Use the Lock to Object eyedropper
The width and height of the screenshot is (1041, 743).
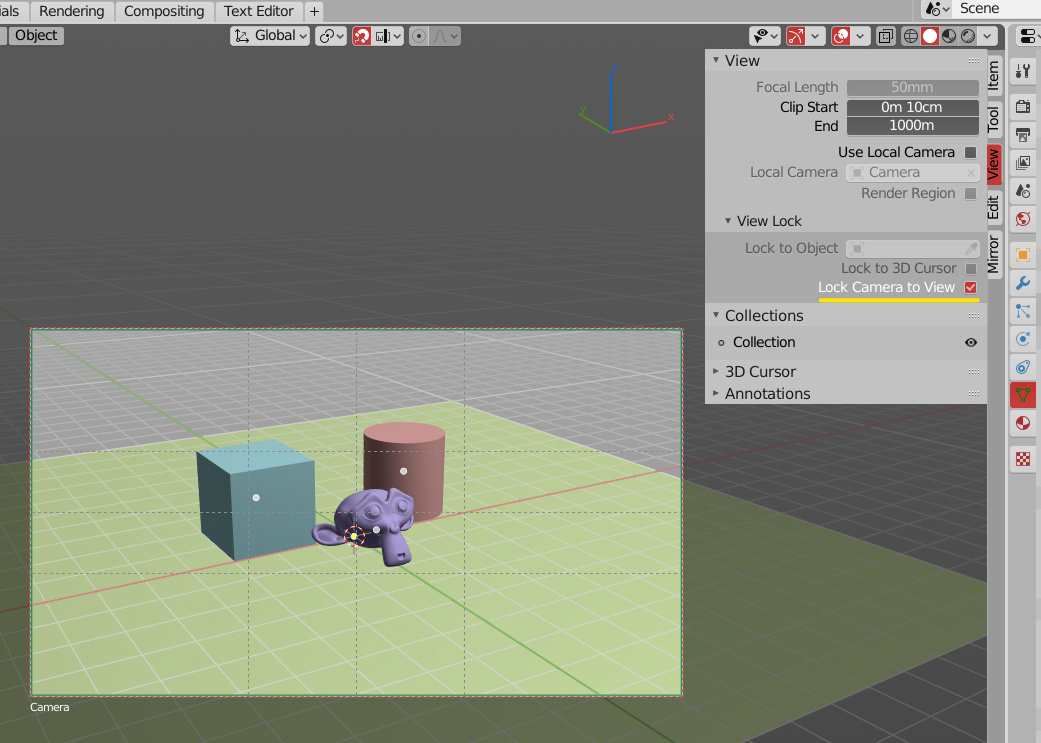[971, 248]
